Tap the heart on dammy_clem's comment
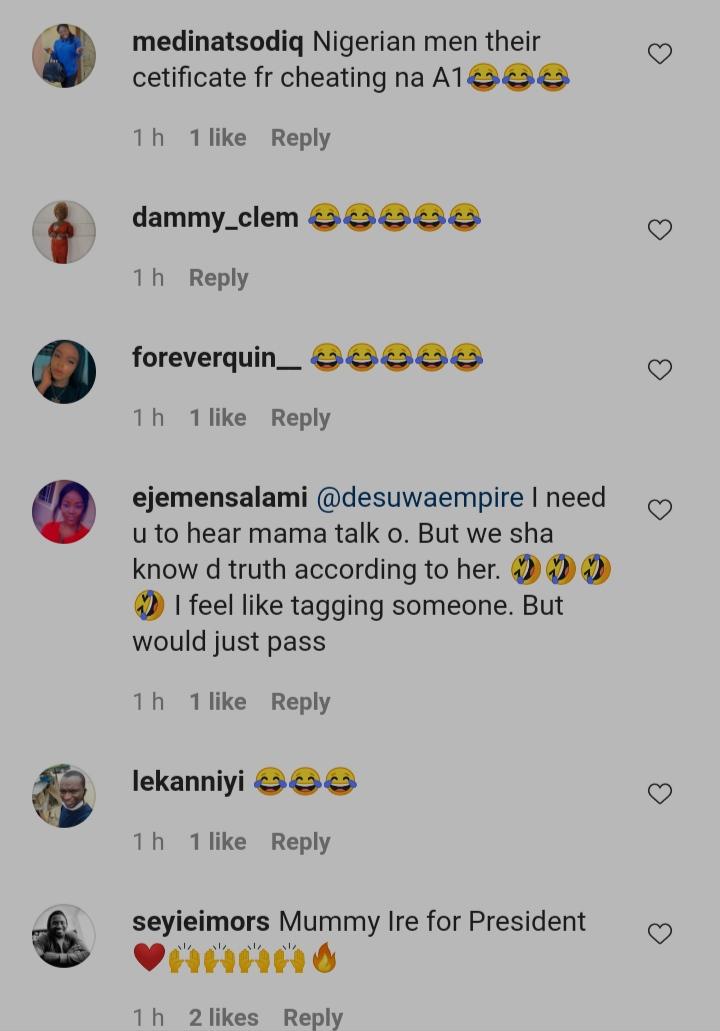This screenshot has width=720, height=1031. pyautogui.click(x=660, y=230)
